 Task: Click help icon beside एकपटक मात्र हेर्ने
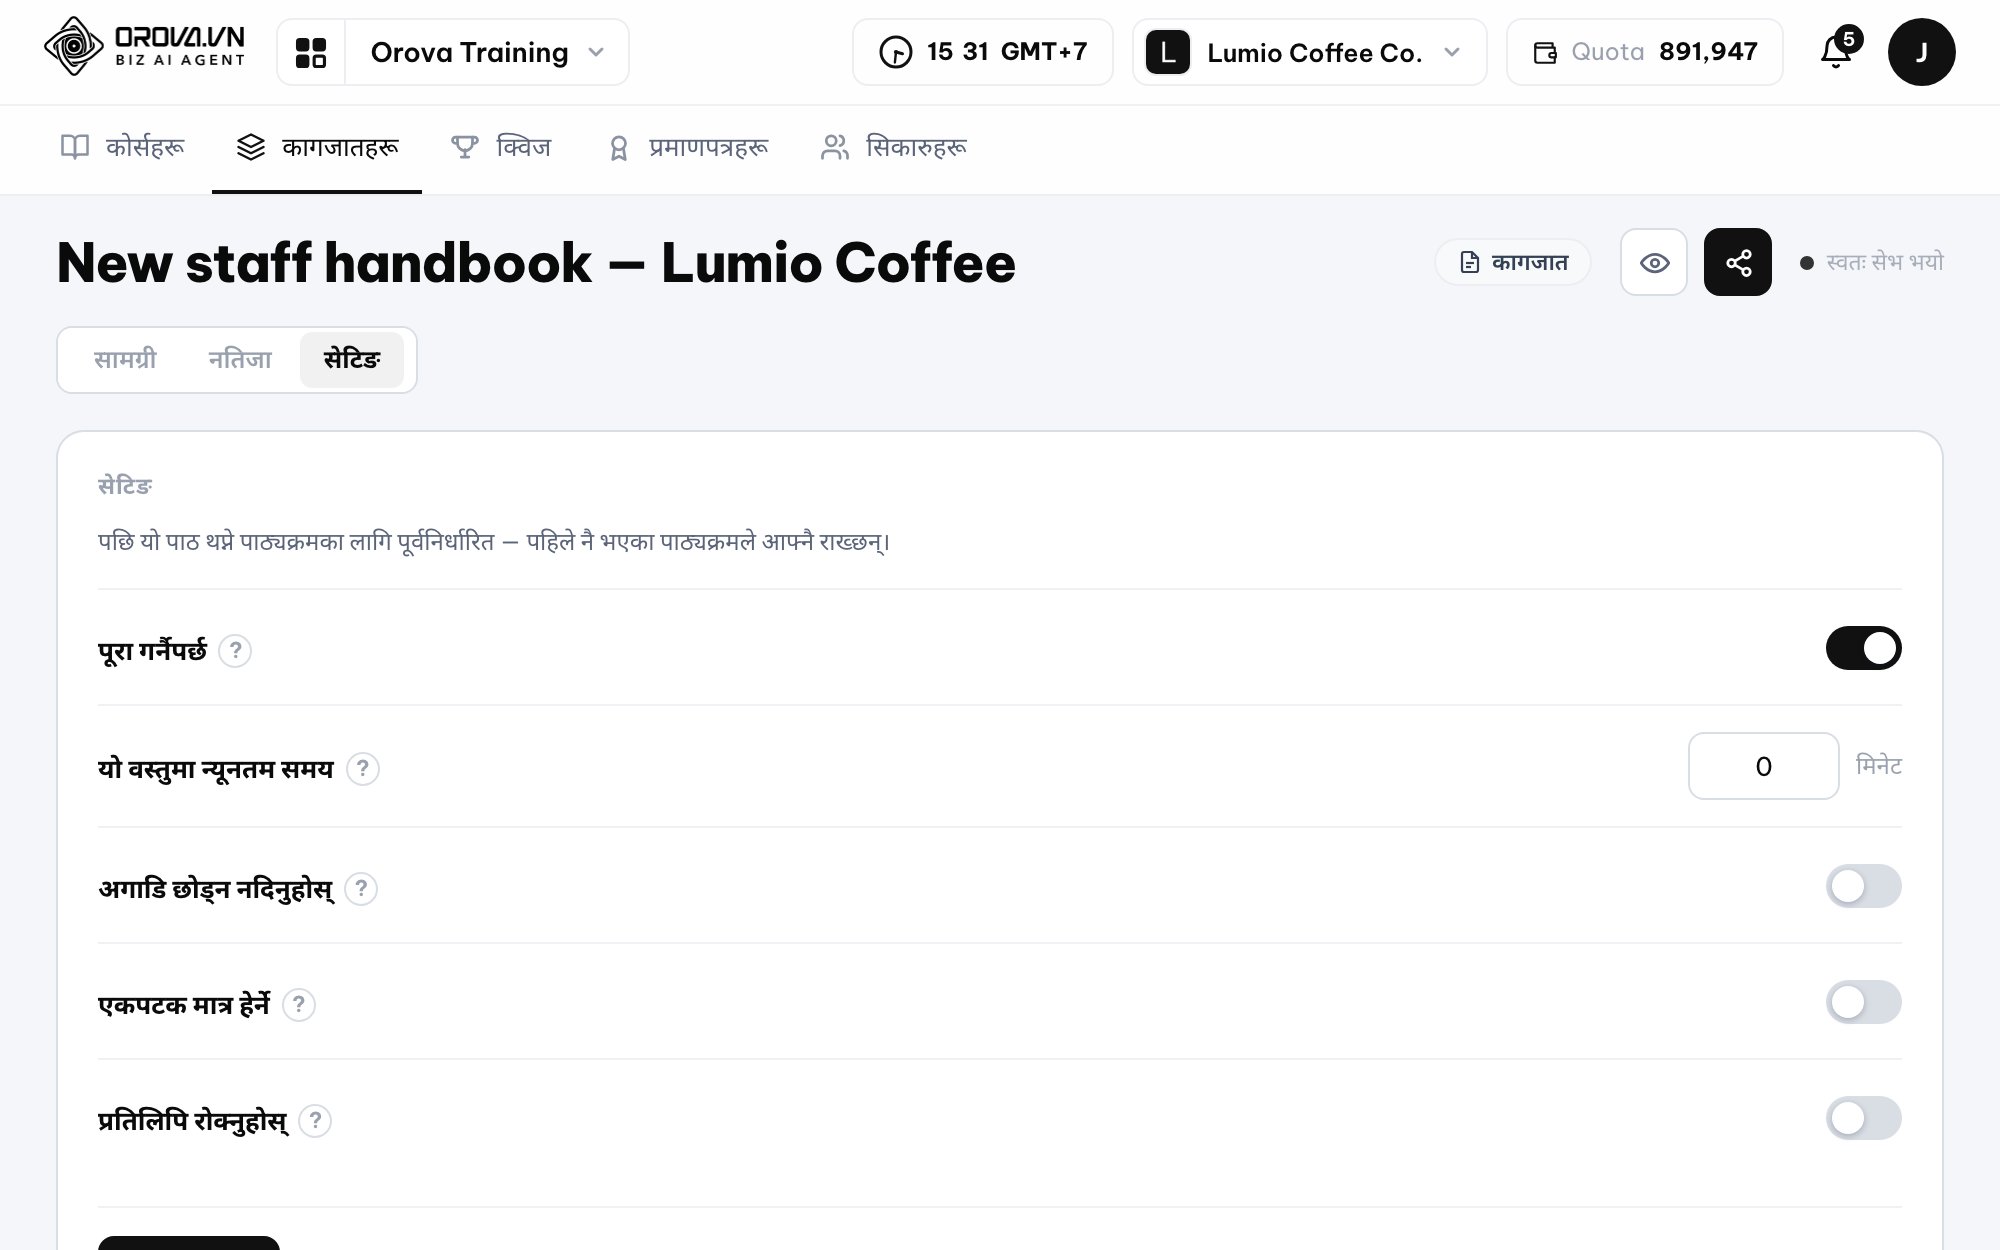point(299,1005)
